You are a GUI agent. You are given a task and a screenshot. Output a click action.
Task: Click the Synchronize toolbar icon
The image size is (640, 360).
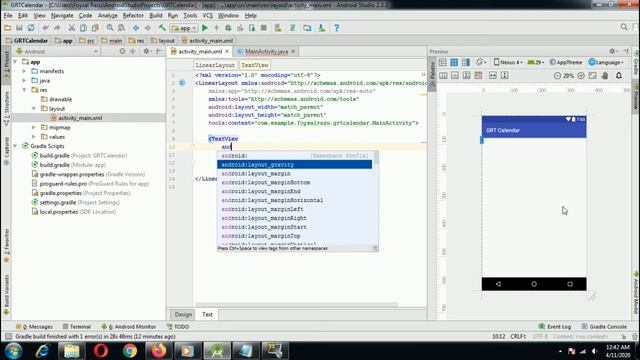(31, 28)
